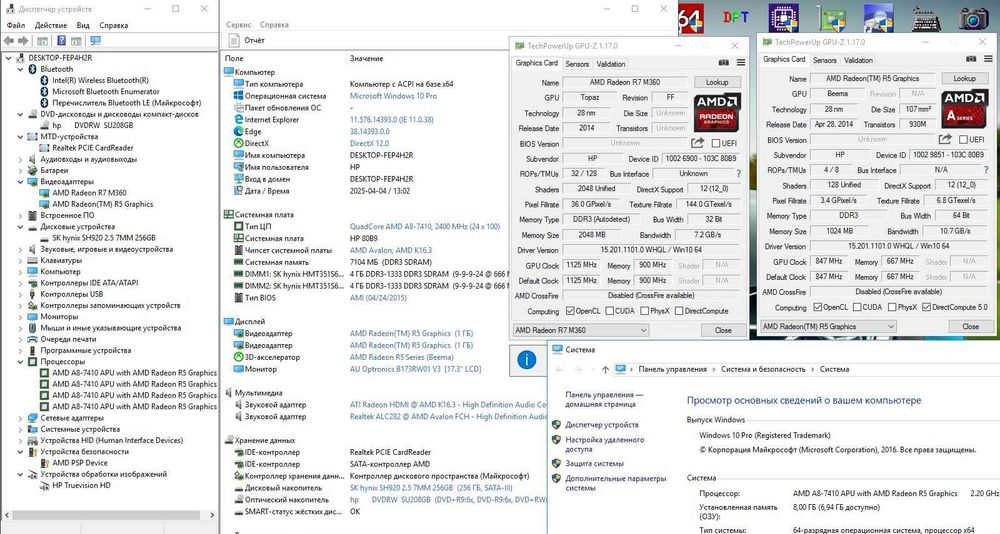Toggle UEFI checkbox in R7 M360 GPU-Z
The image size is (1000, 534).
716,144
